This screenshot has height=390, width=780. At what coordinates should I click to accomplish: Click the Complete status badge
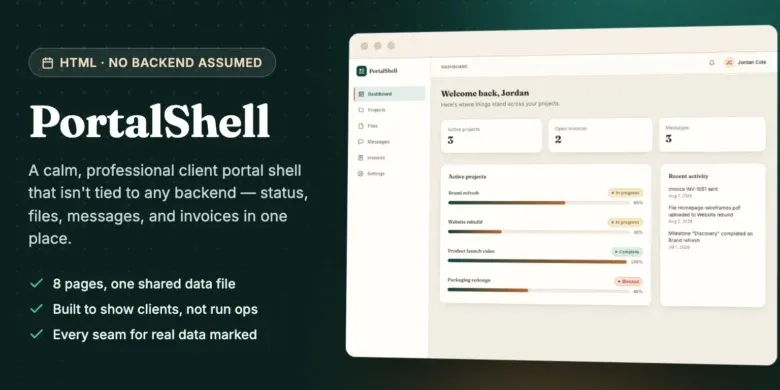tap(627, 252)
